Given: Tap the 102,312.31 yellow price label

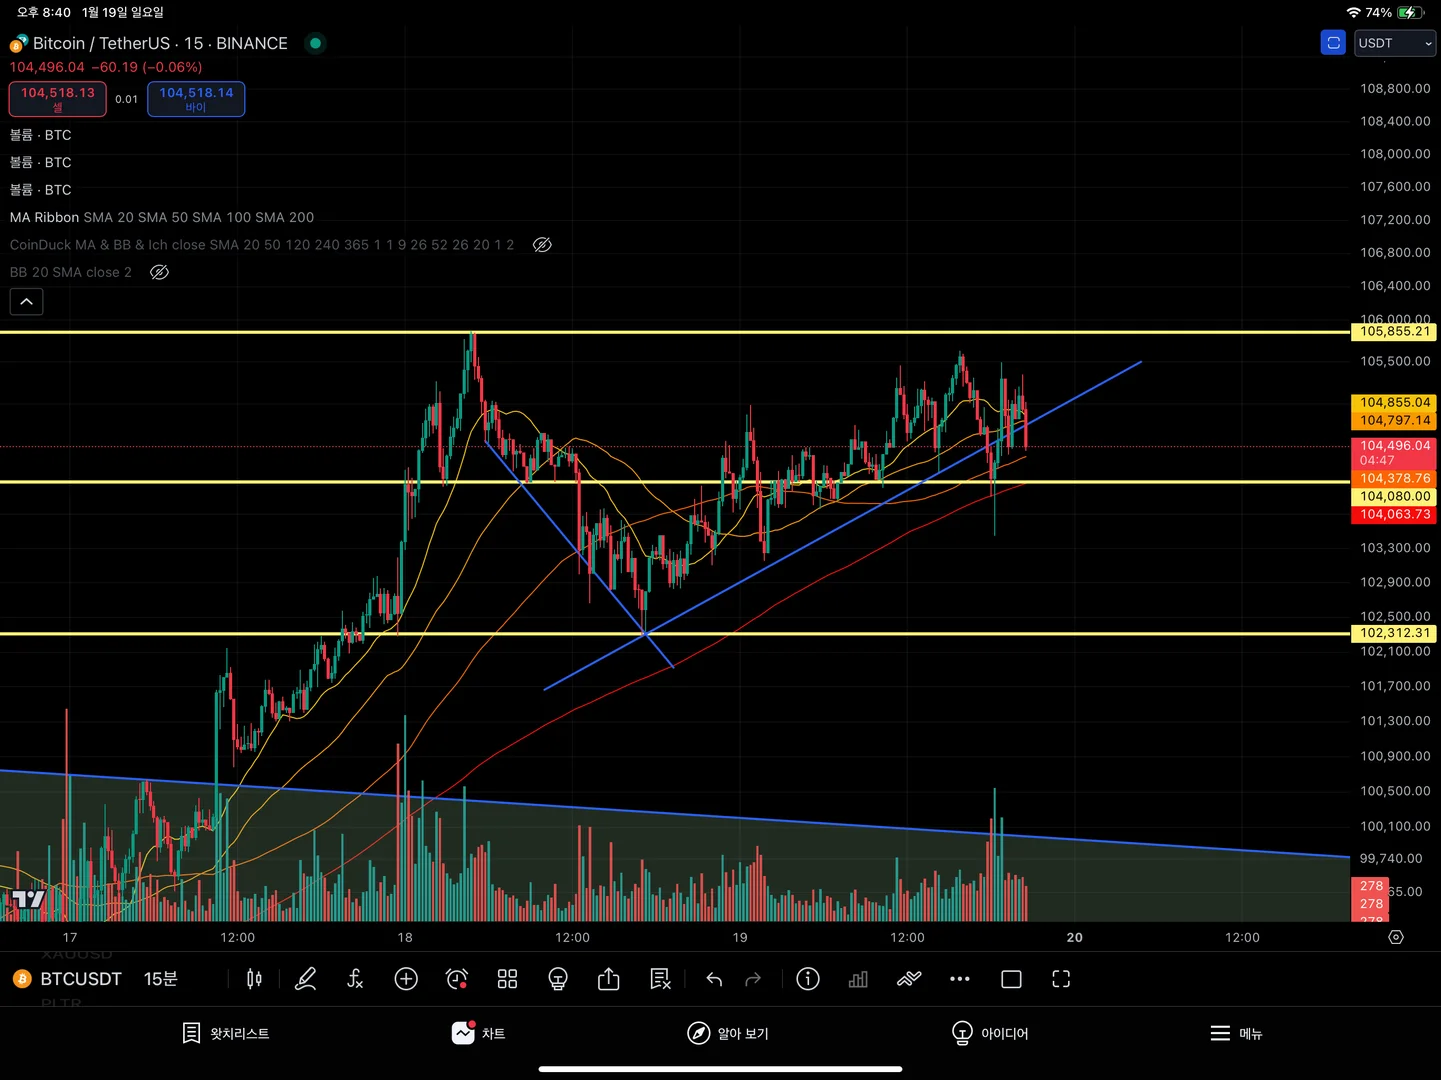Looking at the screenshot, I should pyautogui.click(x=1394, y=633).
